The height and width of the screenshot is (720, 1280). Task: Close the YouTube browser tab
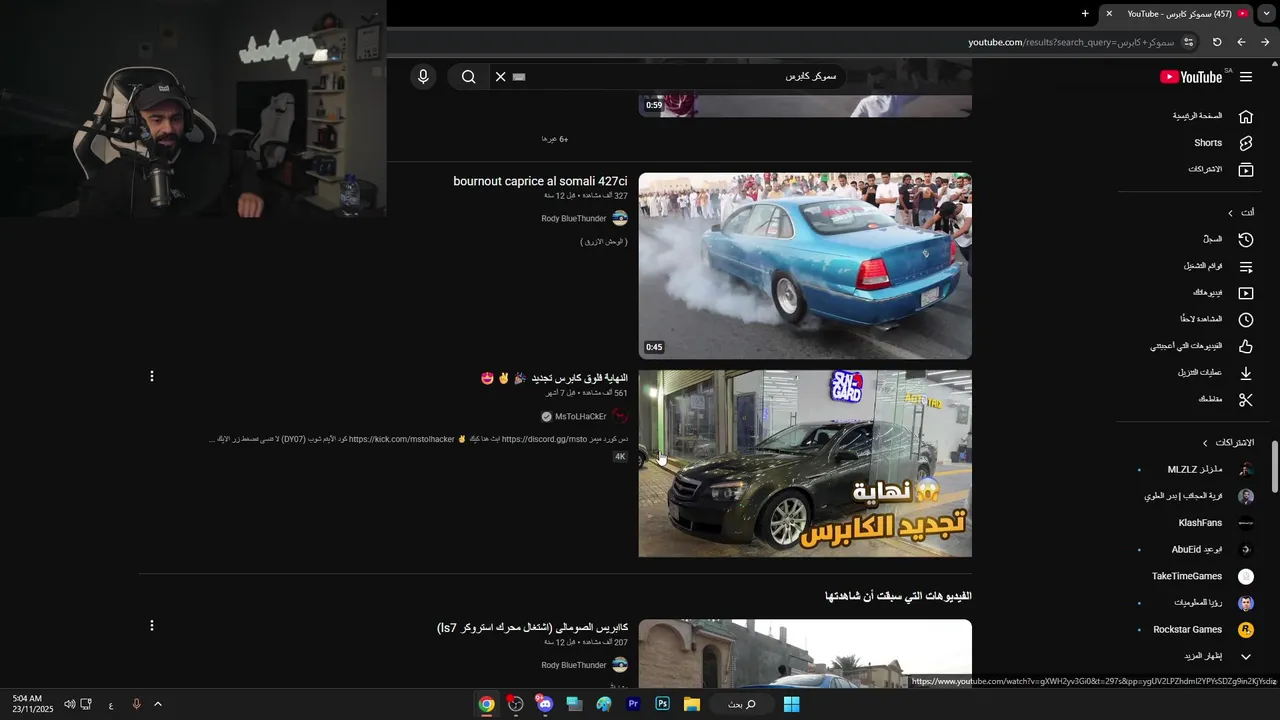pos(1109,14)
